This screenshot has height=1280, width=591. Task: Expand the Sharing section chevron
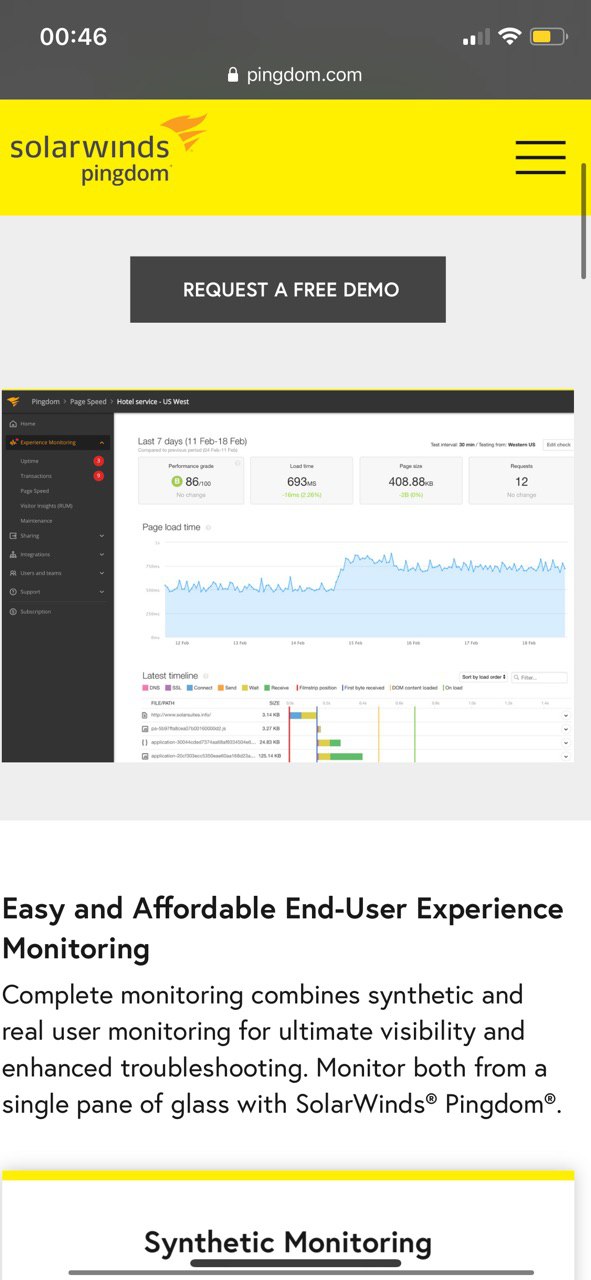(102, 536)
